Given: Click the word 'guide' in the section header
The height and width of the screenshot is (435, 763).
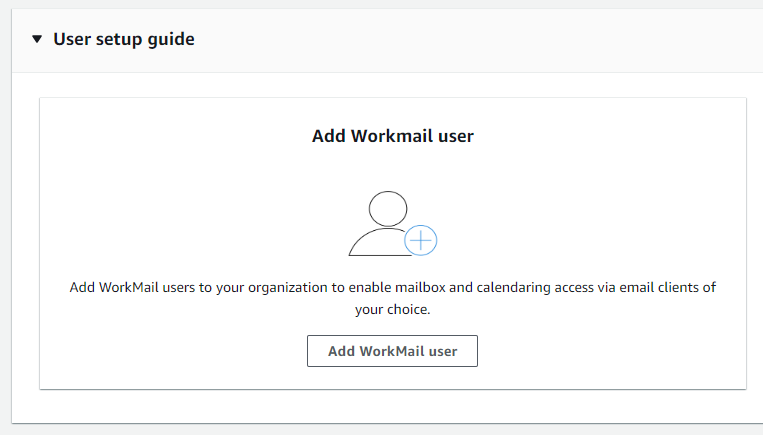Looking at the screenshot, I should [x=172, y=40].
